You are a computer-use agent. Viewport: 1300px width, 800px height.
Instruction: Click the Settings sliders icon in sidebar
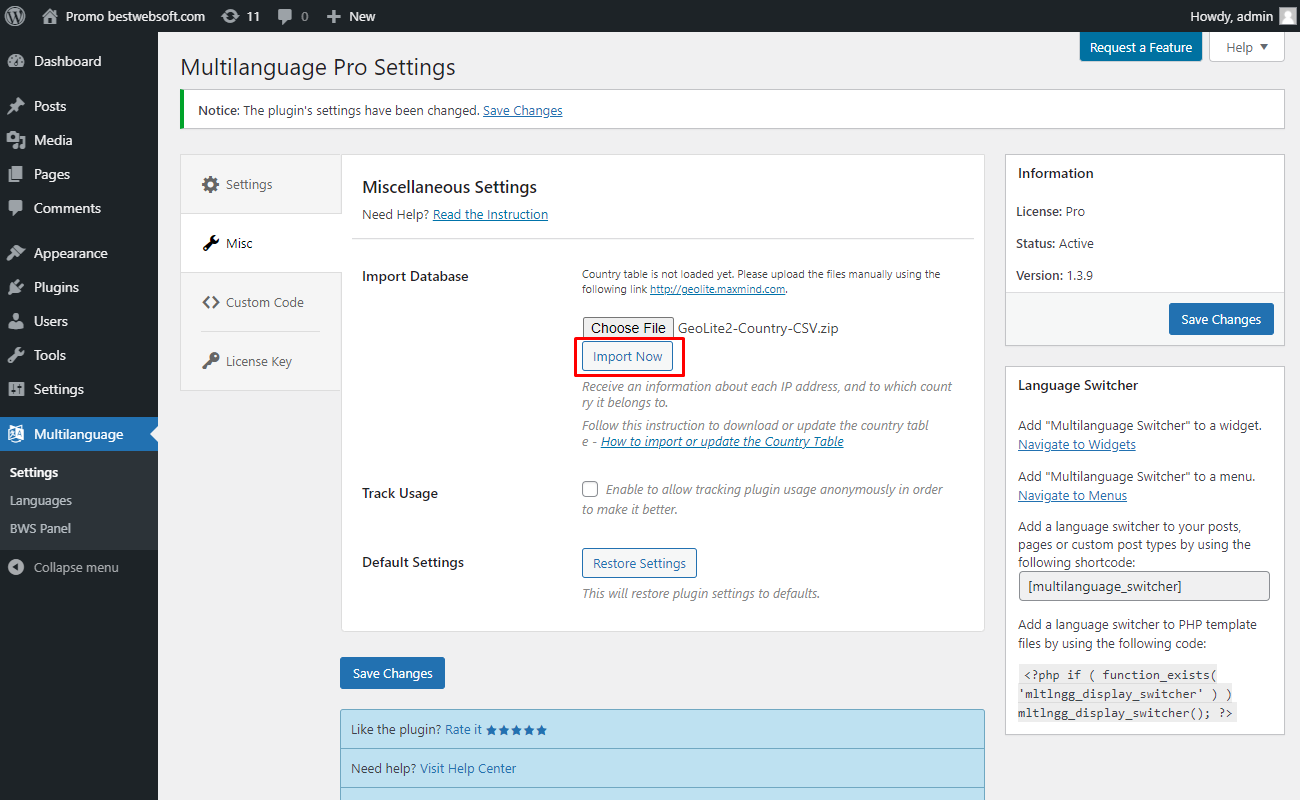[16, 389]
